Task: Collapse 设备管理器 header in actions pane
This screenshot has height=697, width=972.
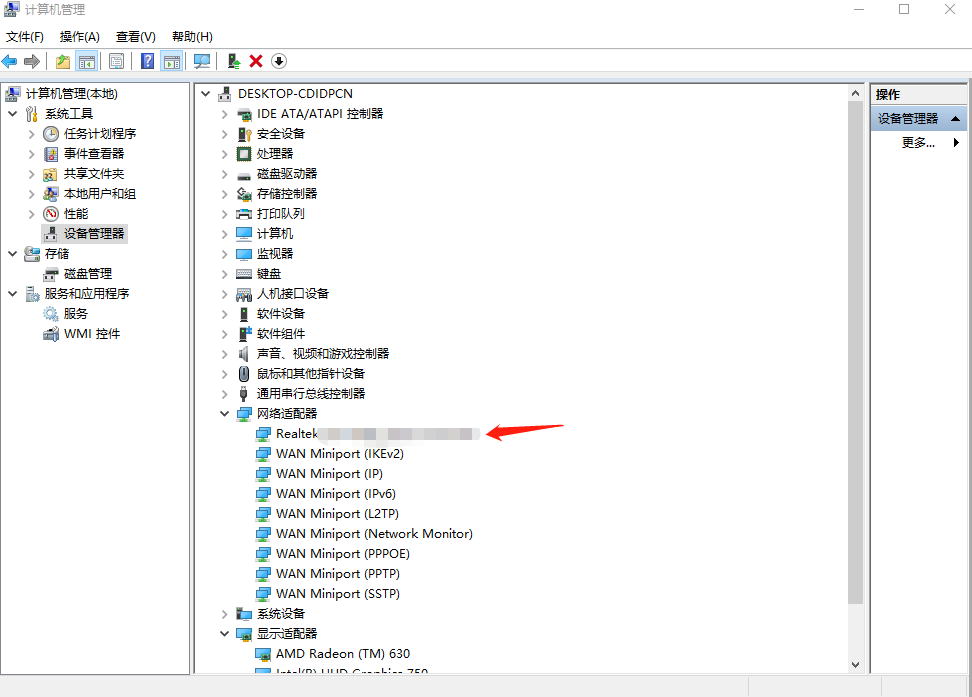Action: pos(956,118)
